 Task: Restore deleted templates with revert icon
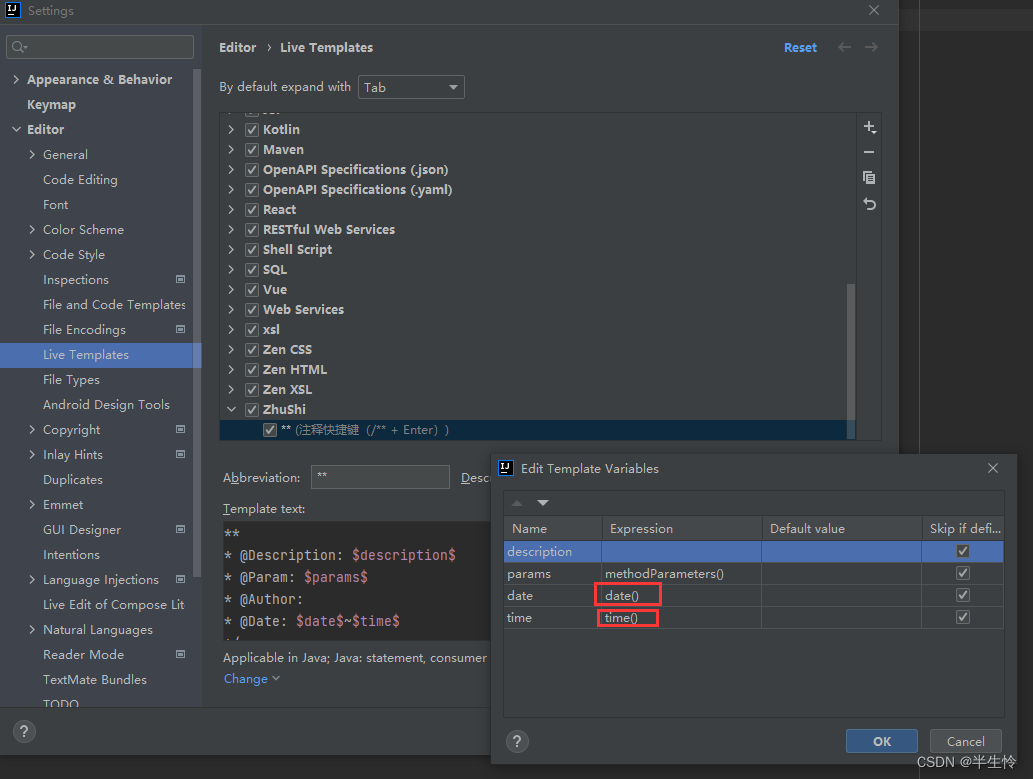coord(869,204)
